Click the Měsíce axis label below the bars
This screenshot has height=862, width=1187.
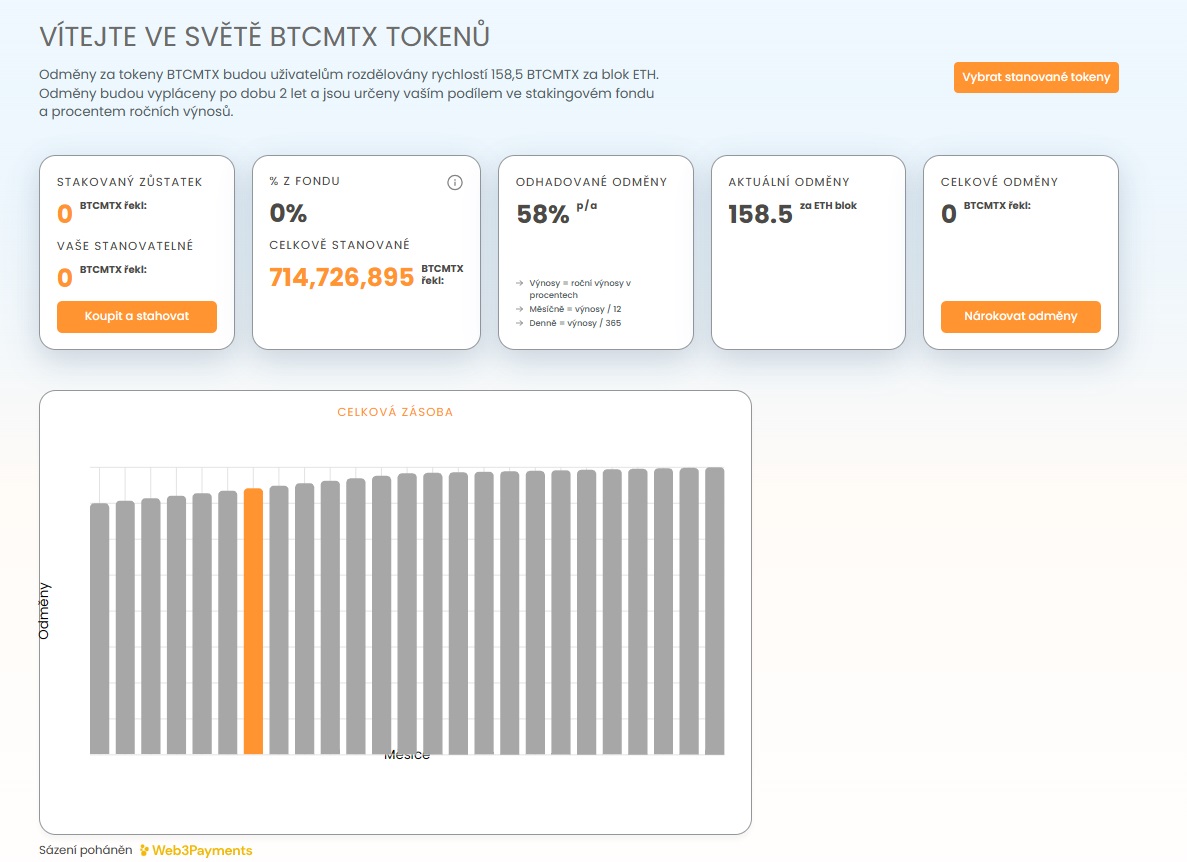click(x=409, y=755)
